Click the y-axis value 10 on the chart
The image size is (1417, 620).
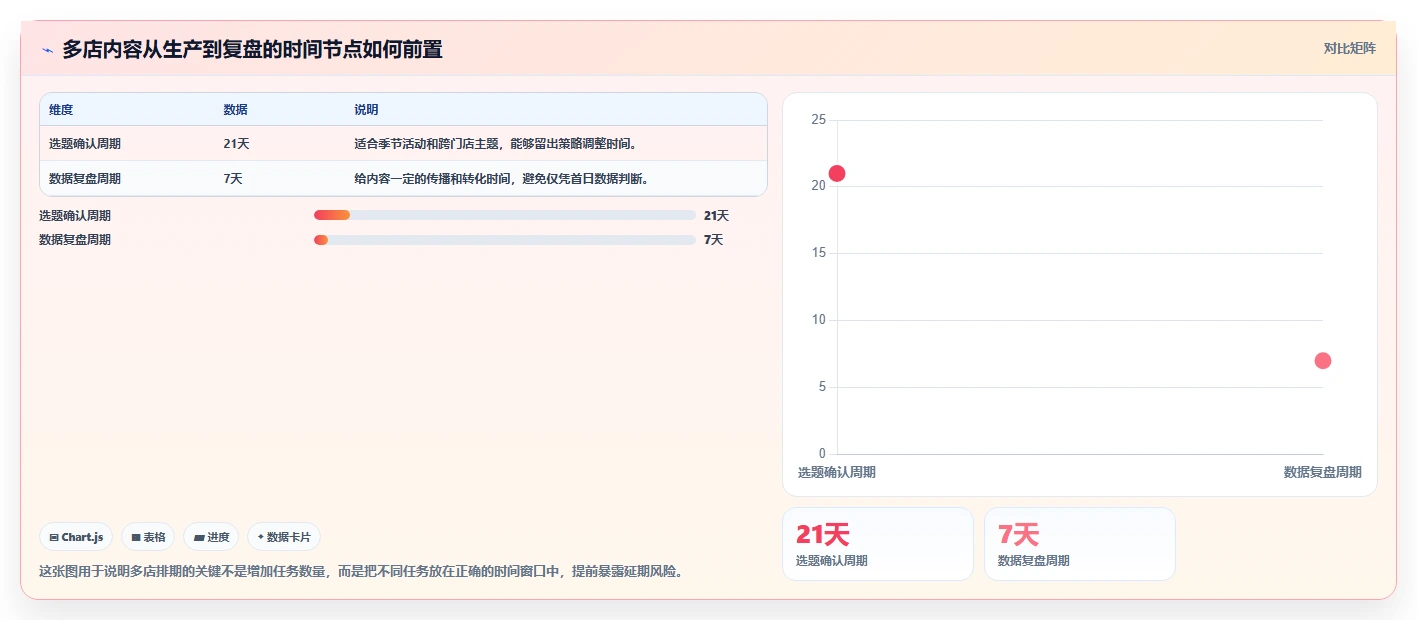click(x=818, y=320)
